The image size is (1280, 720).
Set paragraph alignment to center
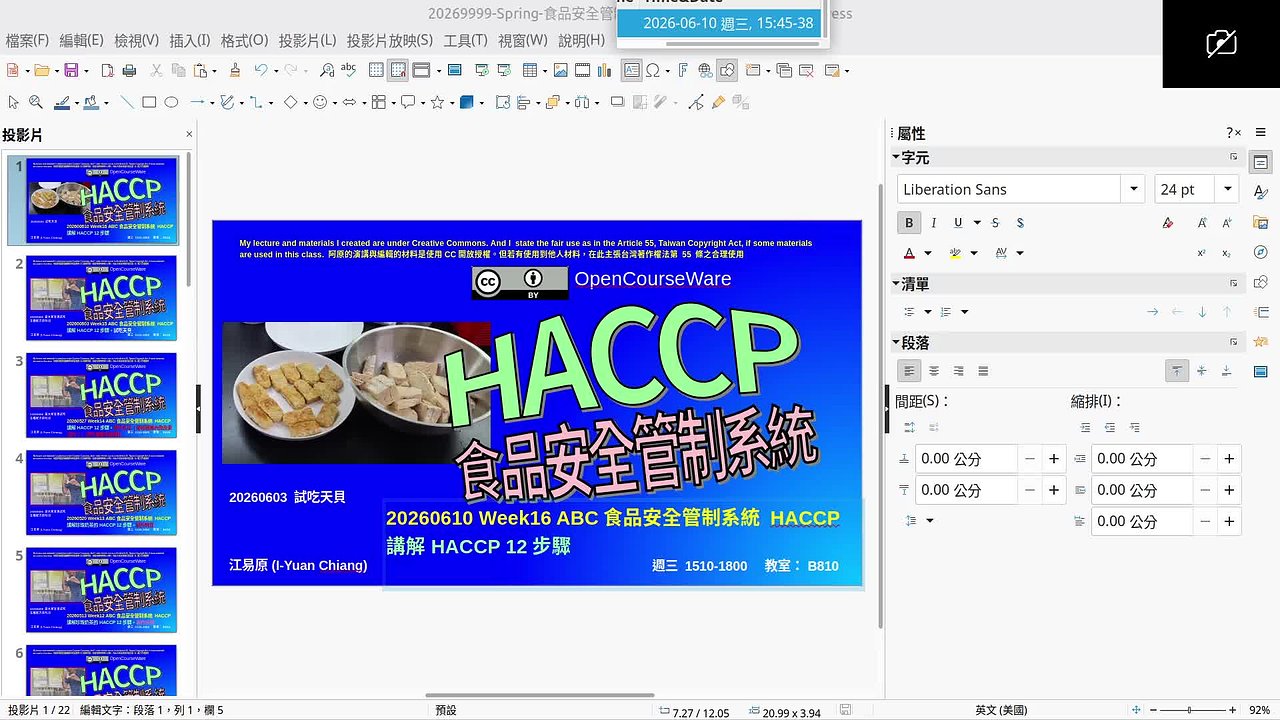pyautogui.click(x=934, y=371)
